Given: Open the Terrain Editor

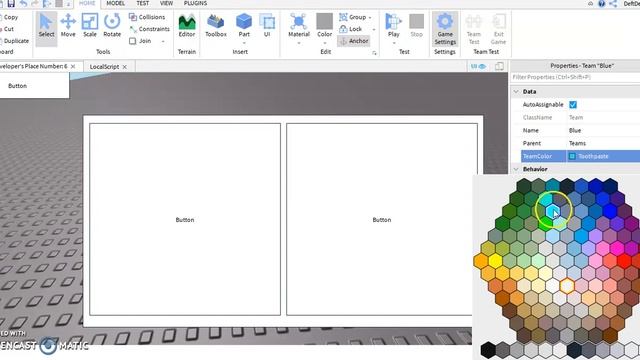Looking at the screenshot, I should pos(187,26).
